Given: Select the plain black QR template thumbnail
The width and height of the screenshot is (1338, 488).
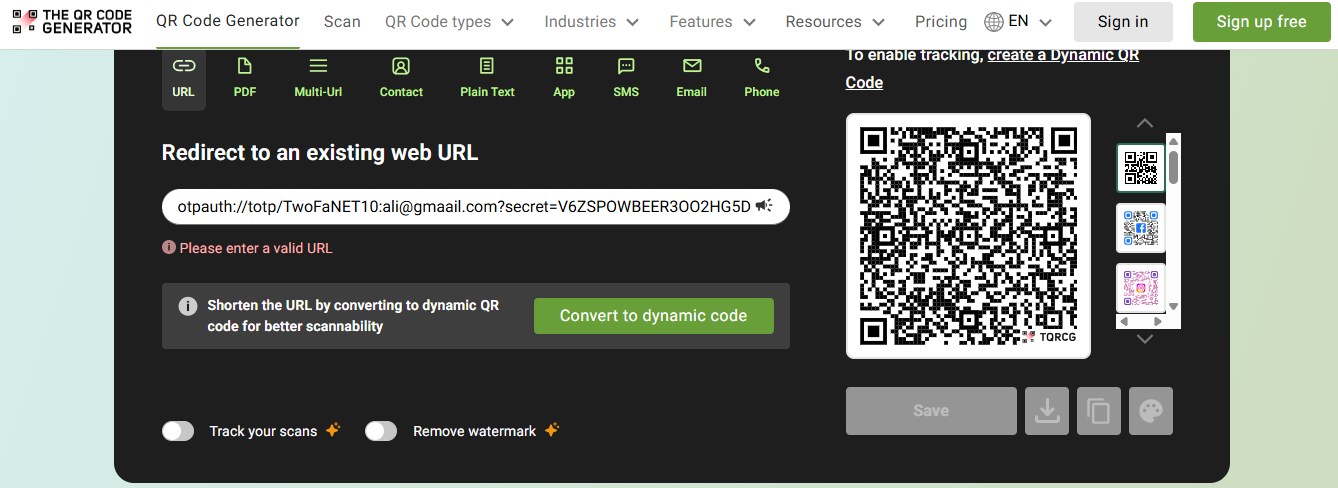Looking at the screenshot, I should [x=1141, y=168].
